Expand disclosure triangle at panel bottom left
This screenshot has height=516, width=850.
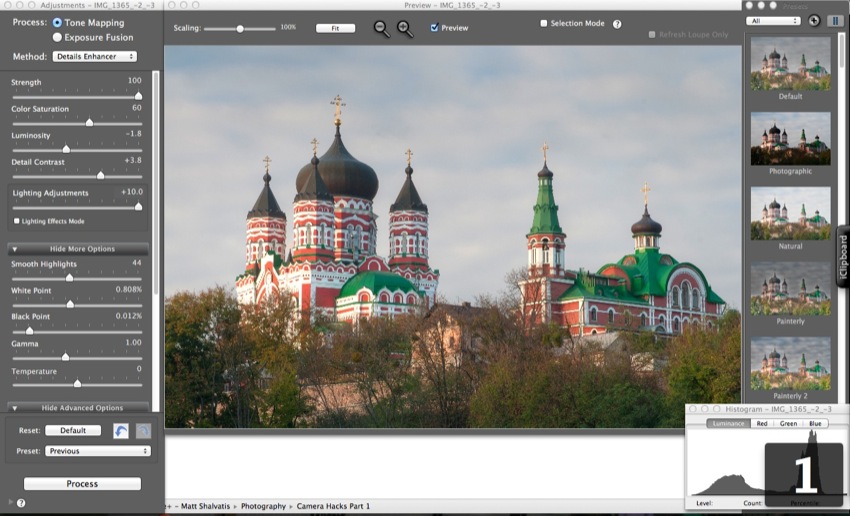point(11,502)
